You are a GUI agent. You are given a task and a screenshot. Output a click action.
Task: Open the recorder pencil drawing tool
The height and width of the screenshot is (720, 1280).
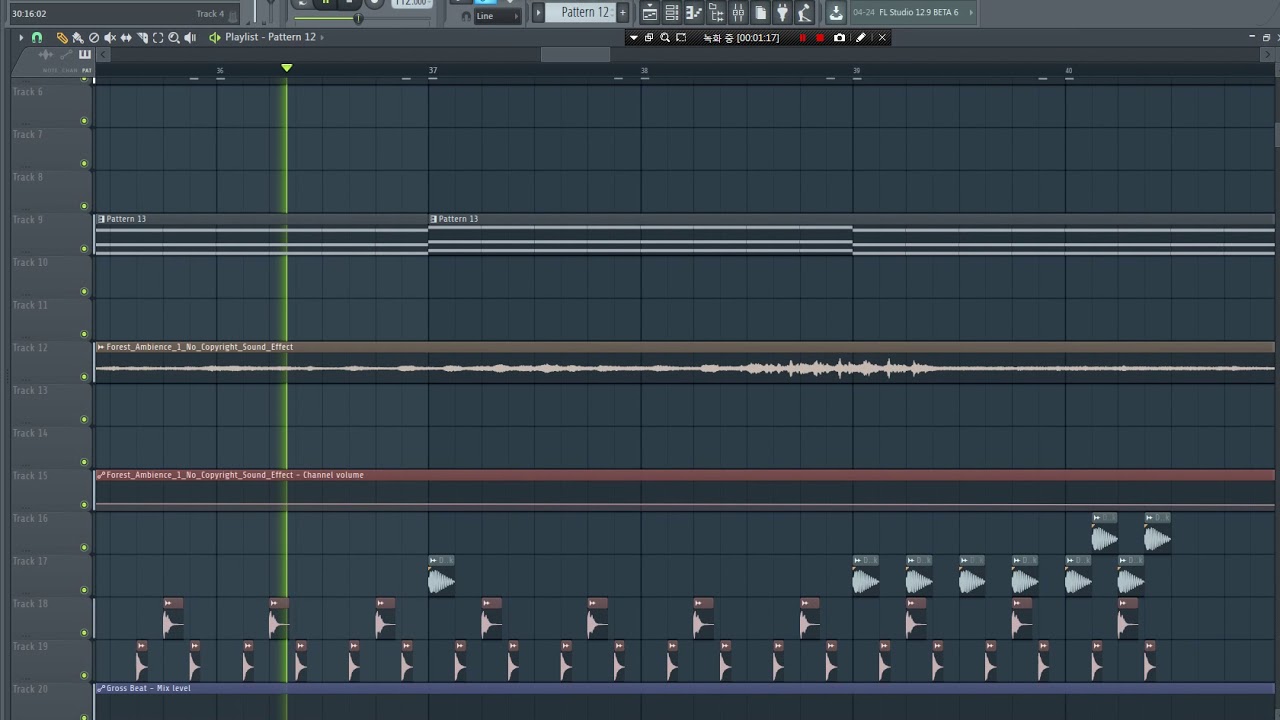861,37
